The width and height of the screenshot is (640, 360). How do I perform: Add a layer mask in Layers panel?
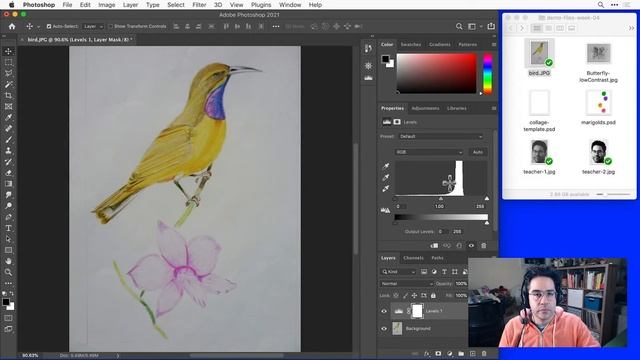coord(438,353)
